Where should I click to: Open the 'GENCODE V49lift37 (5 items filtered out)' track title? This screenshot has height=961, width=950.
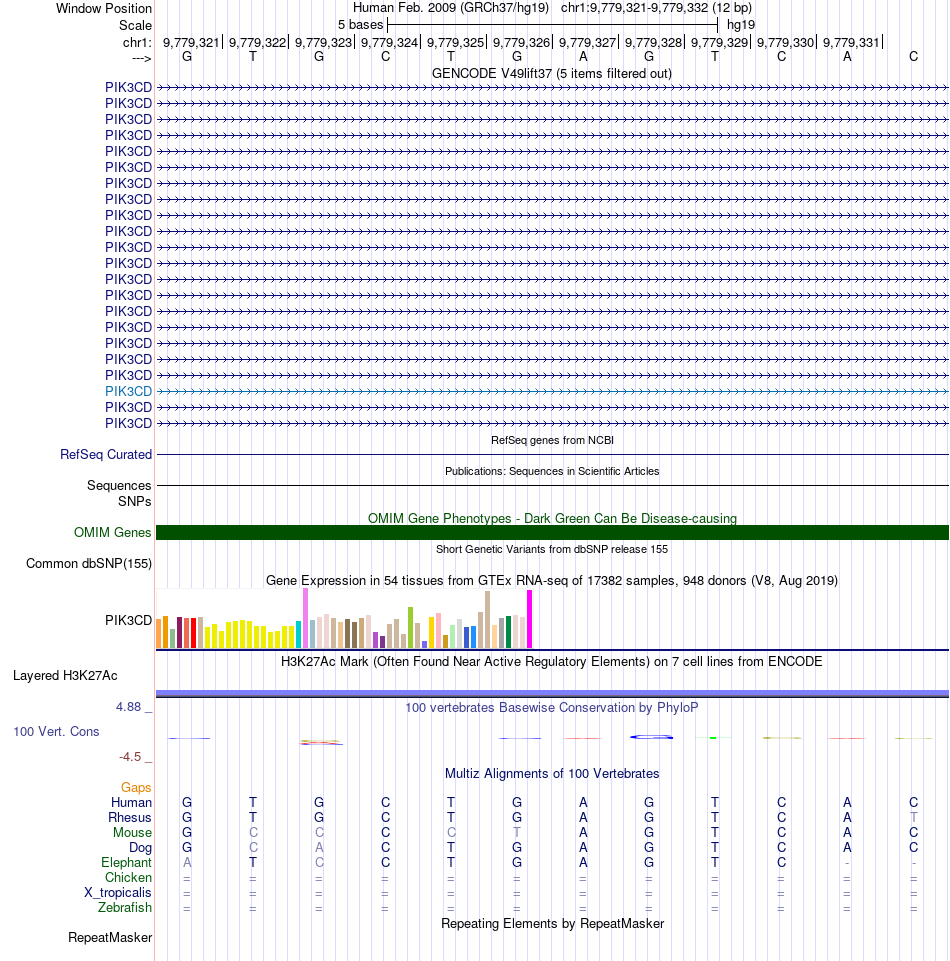(x=552, y=74)
